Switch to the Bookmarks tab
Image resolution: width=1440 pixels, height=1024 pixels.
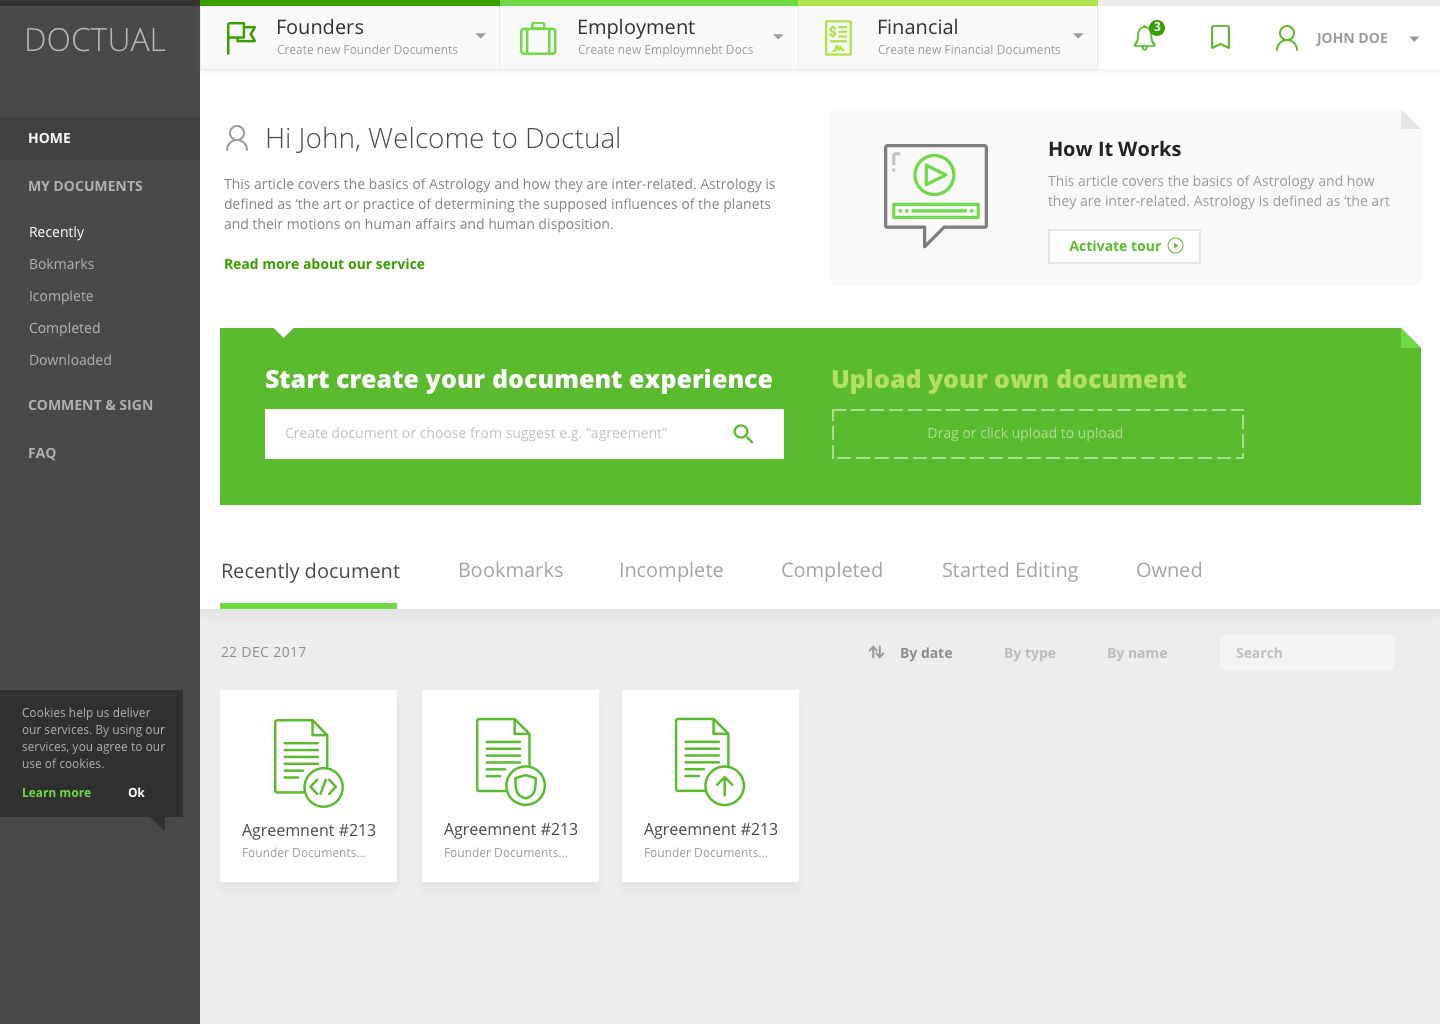tap(510, 569)
